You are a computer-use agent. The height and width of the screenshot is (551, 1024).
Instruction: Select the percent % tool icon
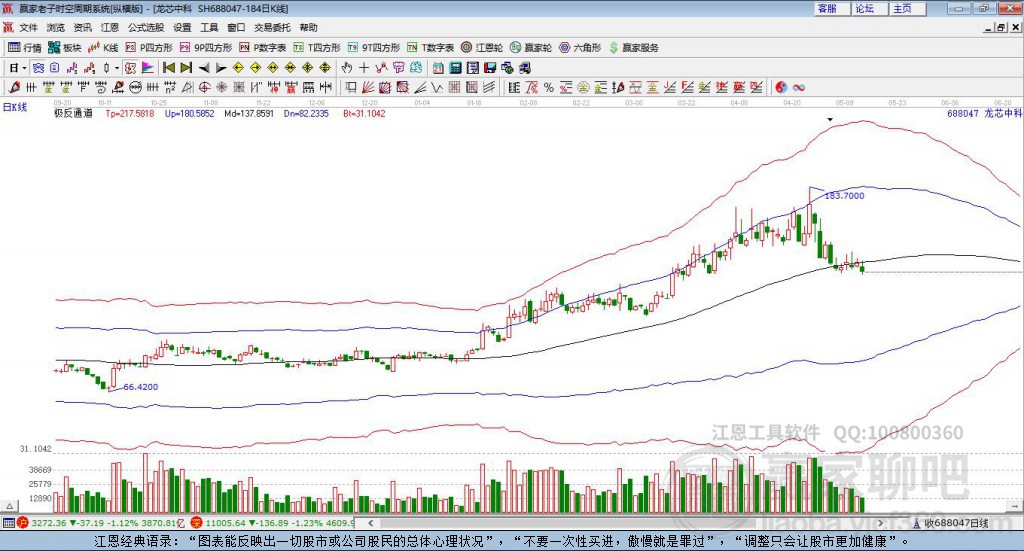pyautogui.click(x=549, y=87)
